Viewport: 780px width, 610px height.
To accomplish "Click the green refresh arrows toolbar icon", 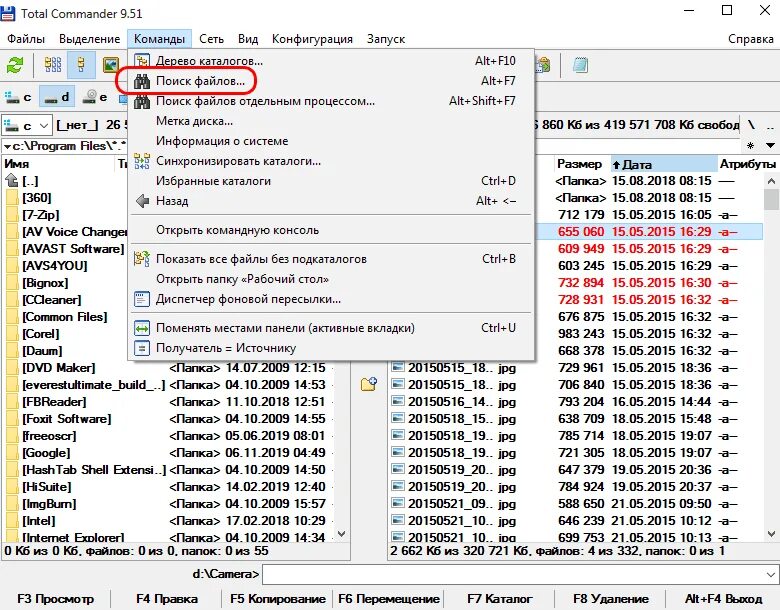I will click(x=15, y=65).
